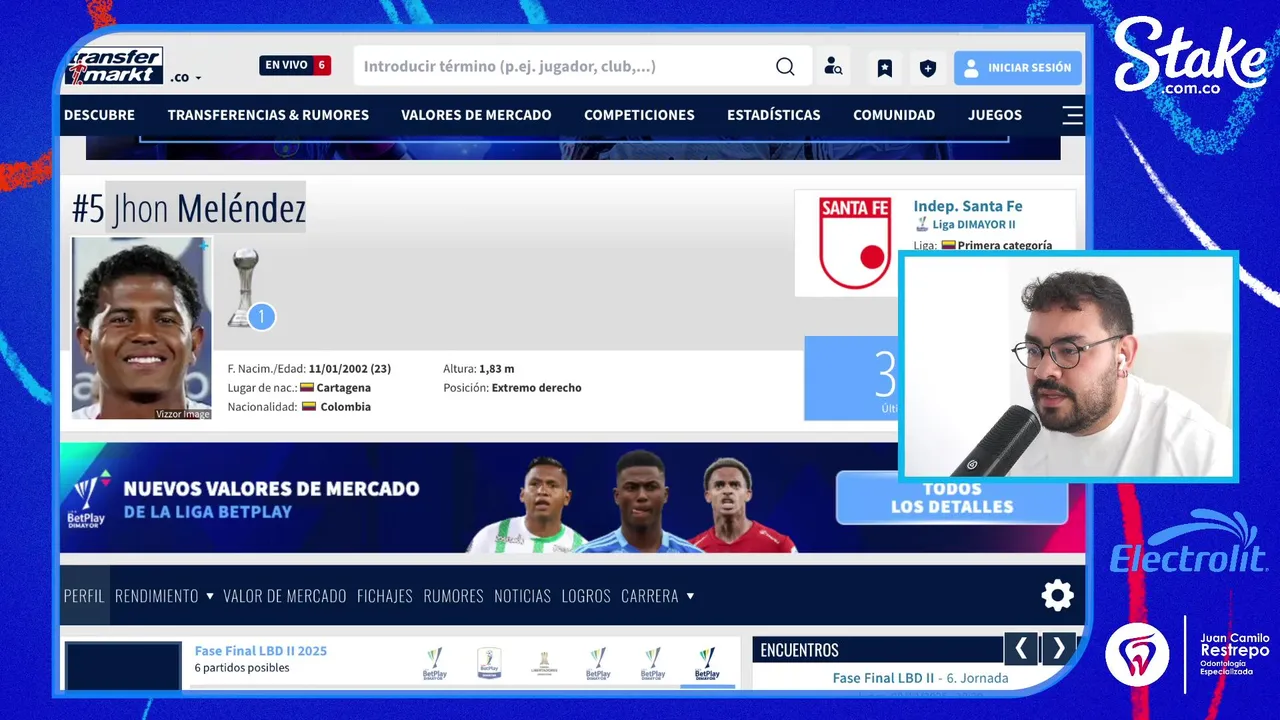Open the .co country domain dropdown

(x=186, y=77)
